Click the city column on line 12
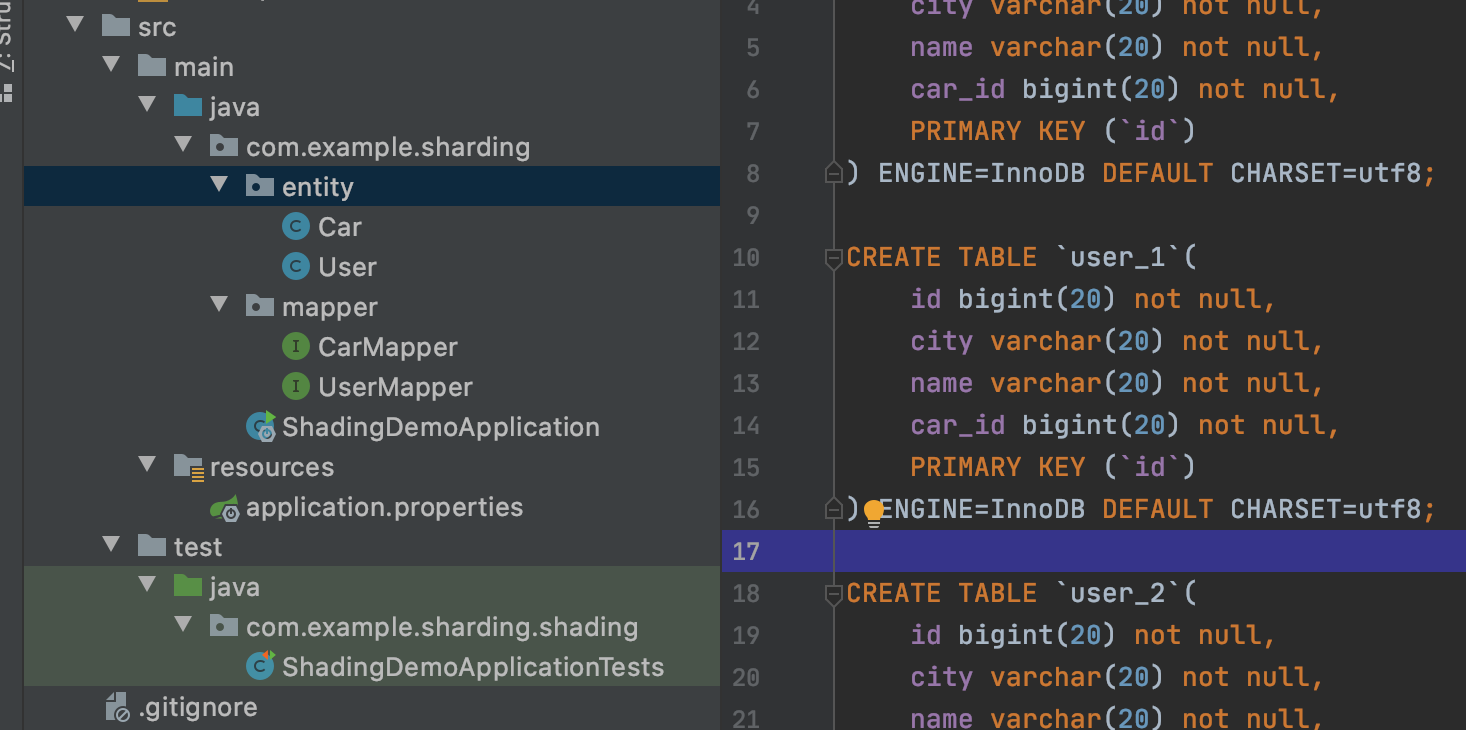Screen dimensions: 1466x730 (x=941, y=341)
